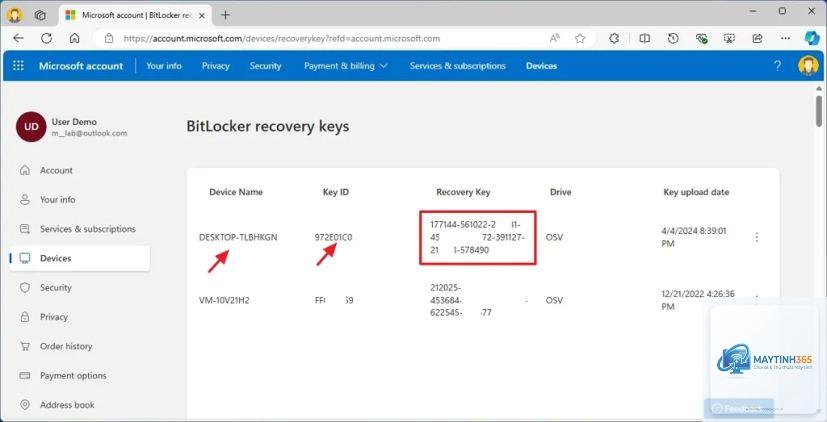Open browser extensions puzzle icon
Viewport: 827px width, 422px height.
click(x=614, y=38)
